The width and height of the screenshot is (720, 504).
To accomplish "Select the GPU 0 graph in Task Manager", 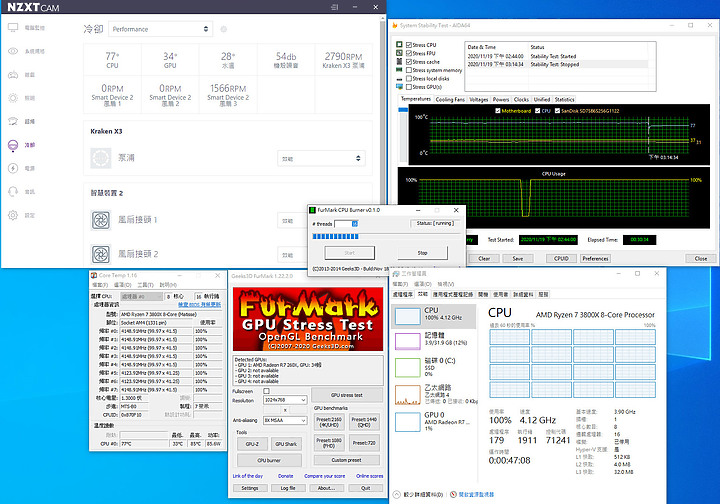I will [407, 422].
